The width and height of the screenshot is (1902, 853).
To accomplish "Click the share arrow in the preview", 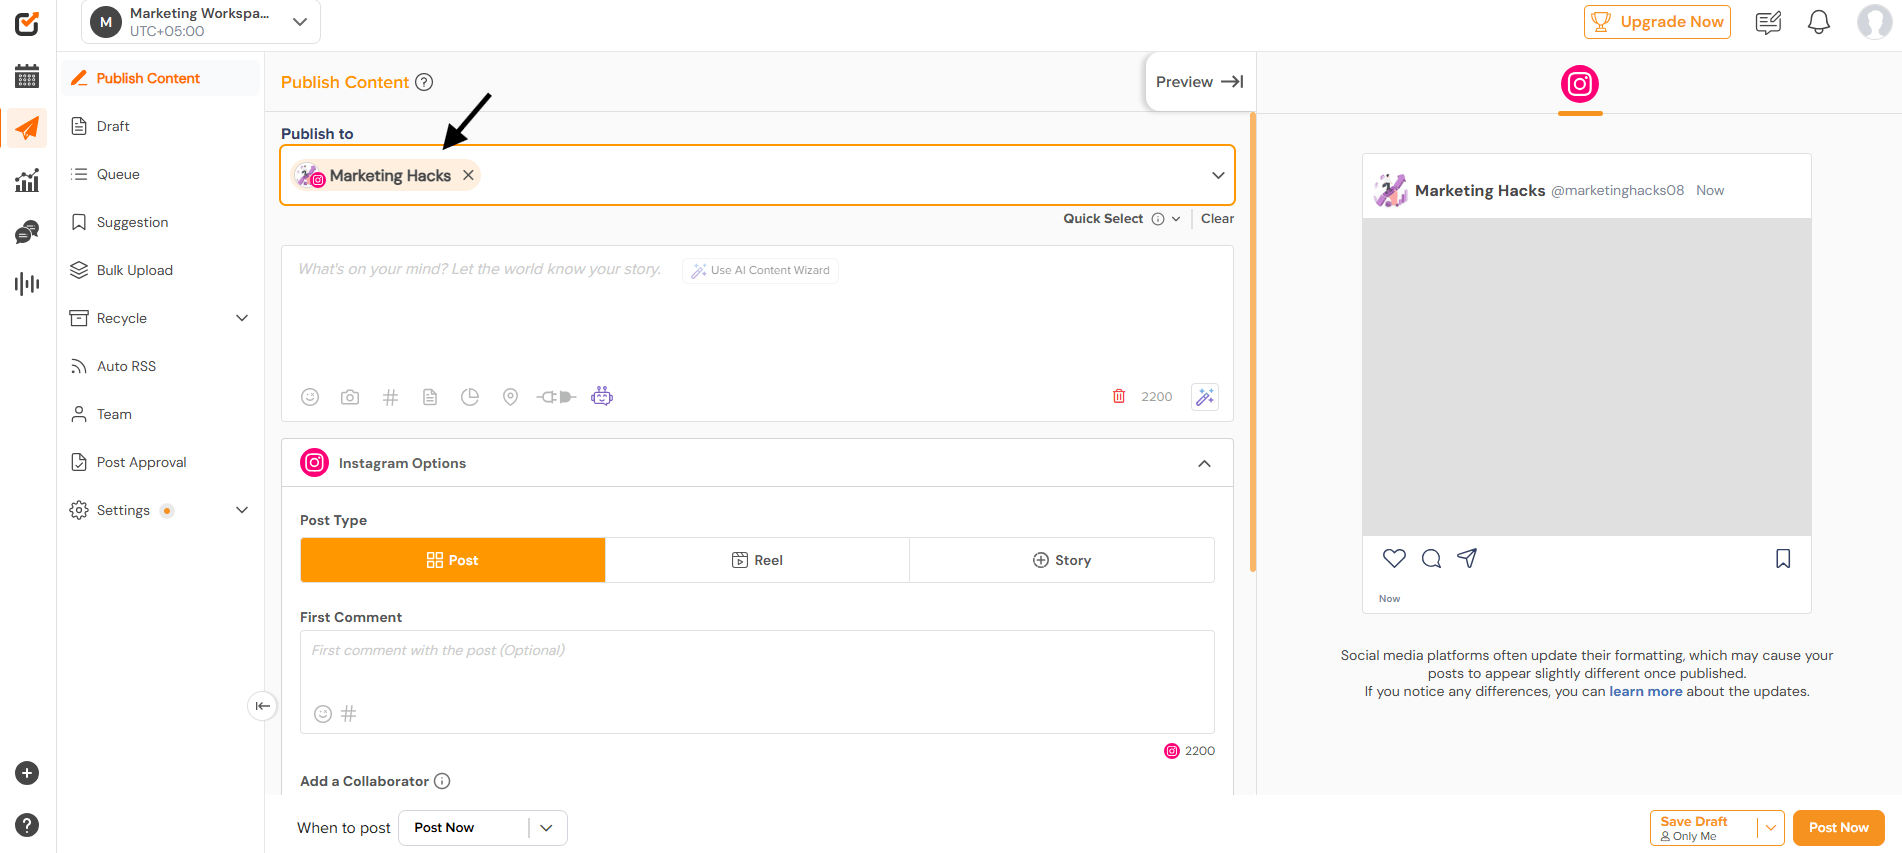I will point(1467,558).
